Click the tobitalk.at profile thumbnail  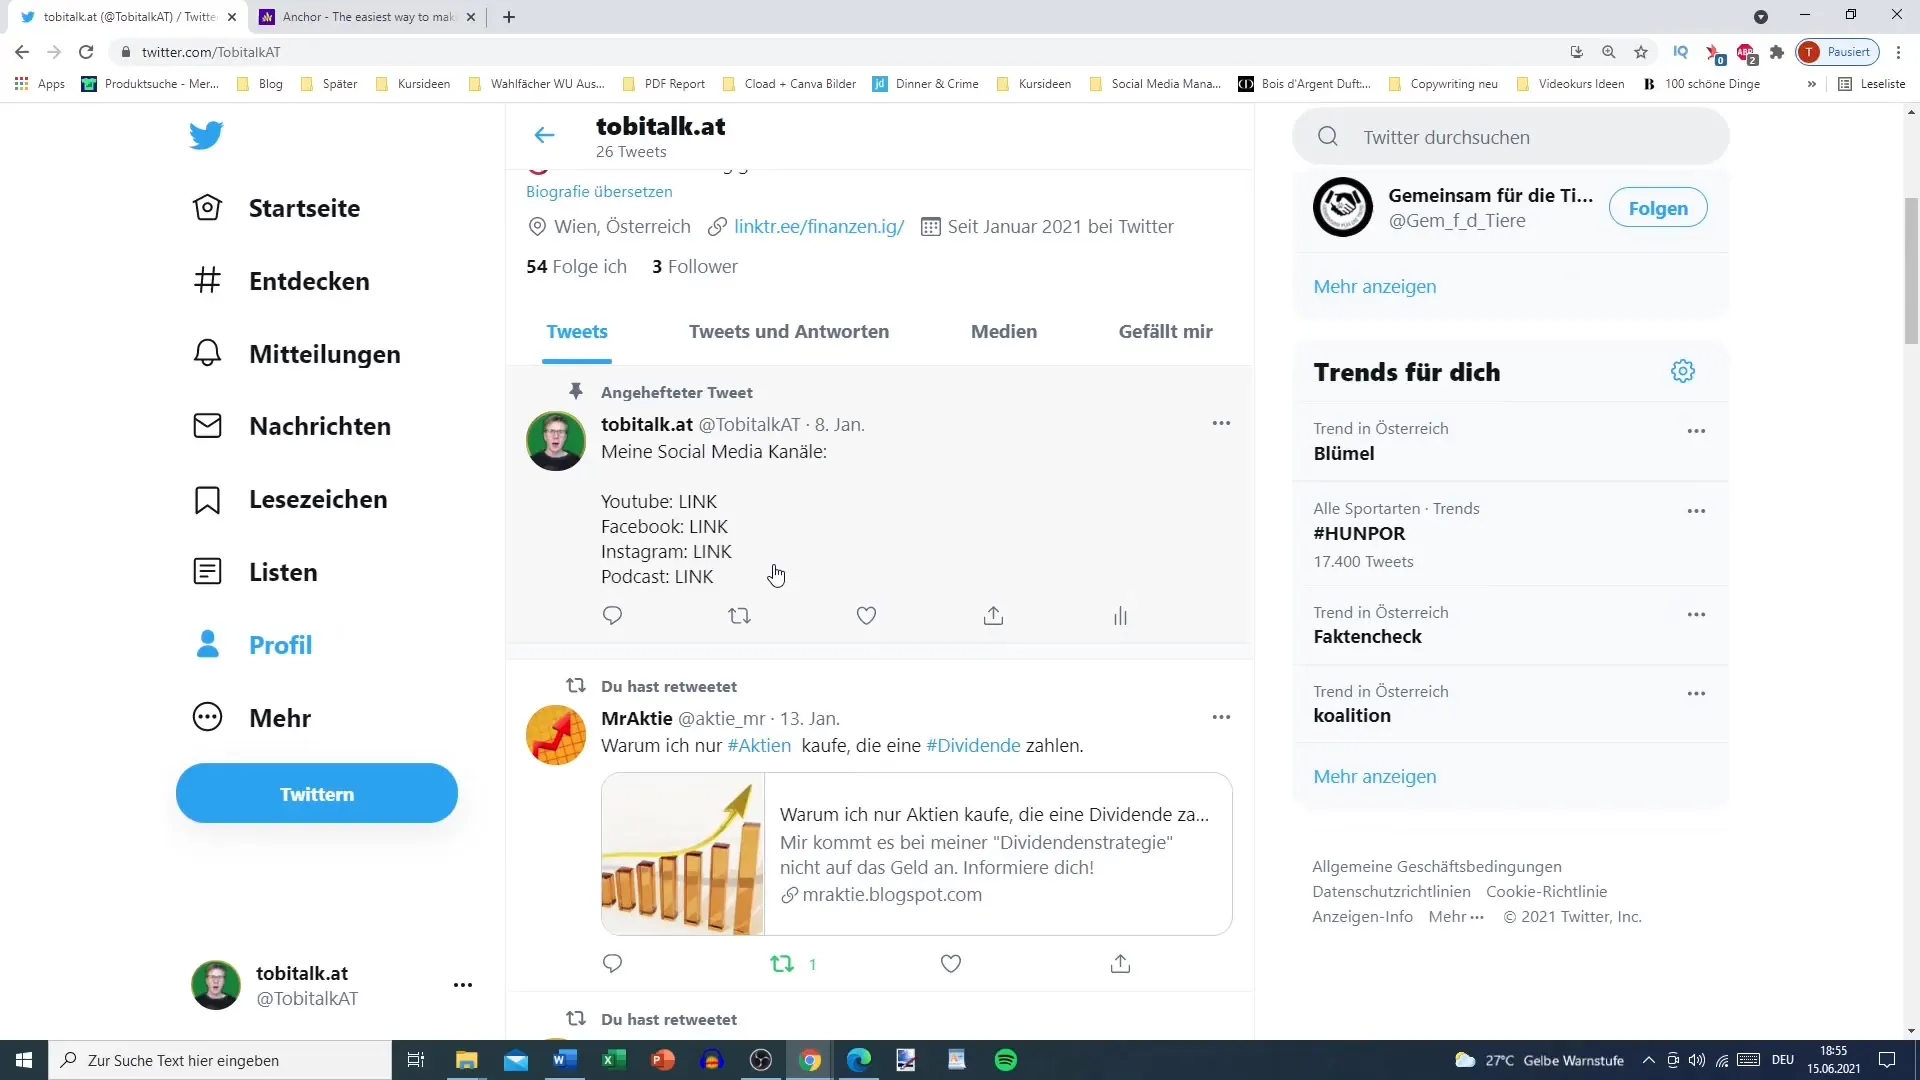tap(216, 984)
